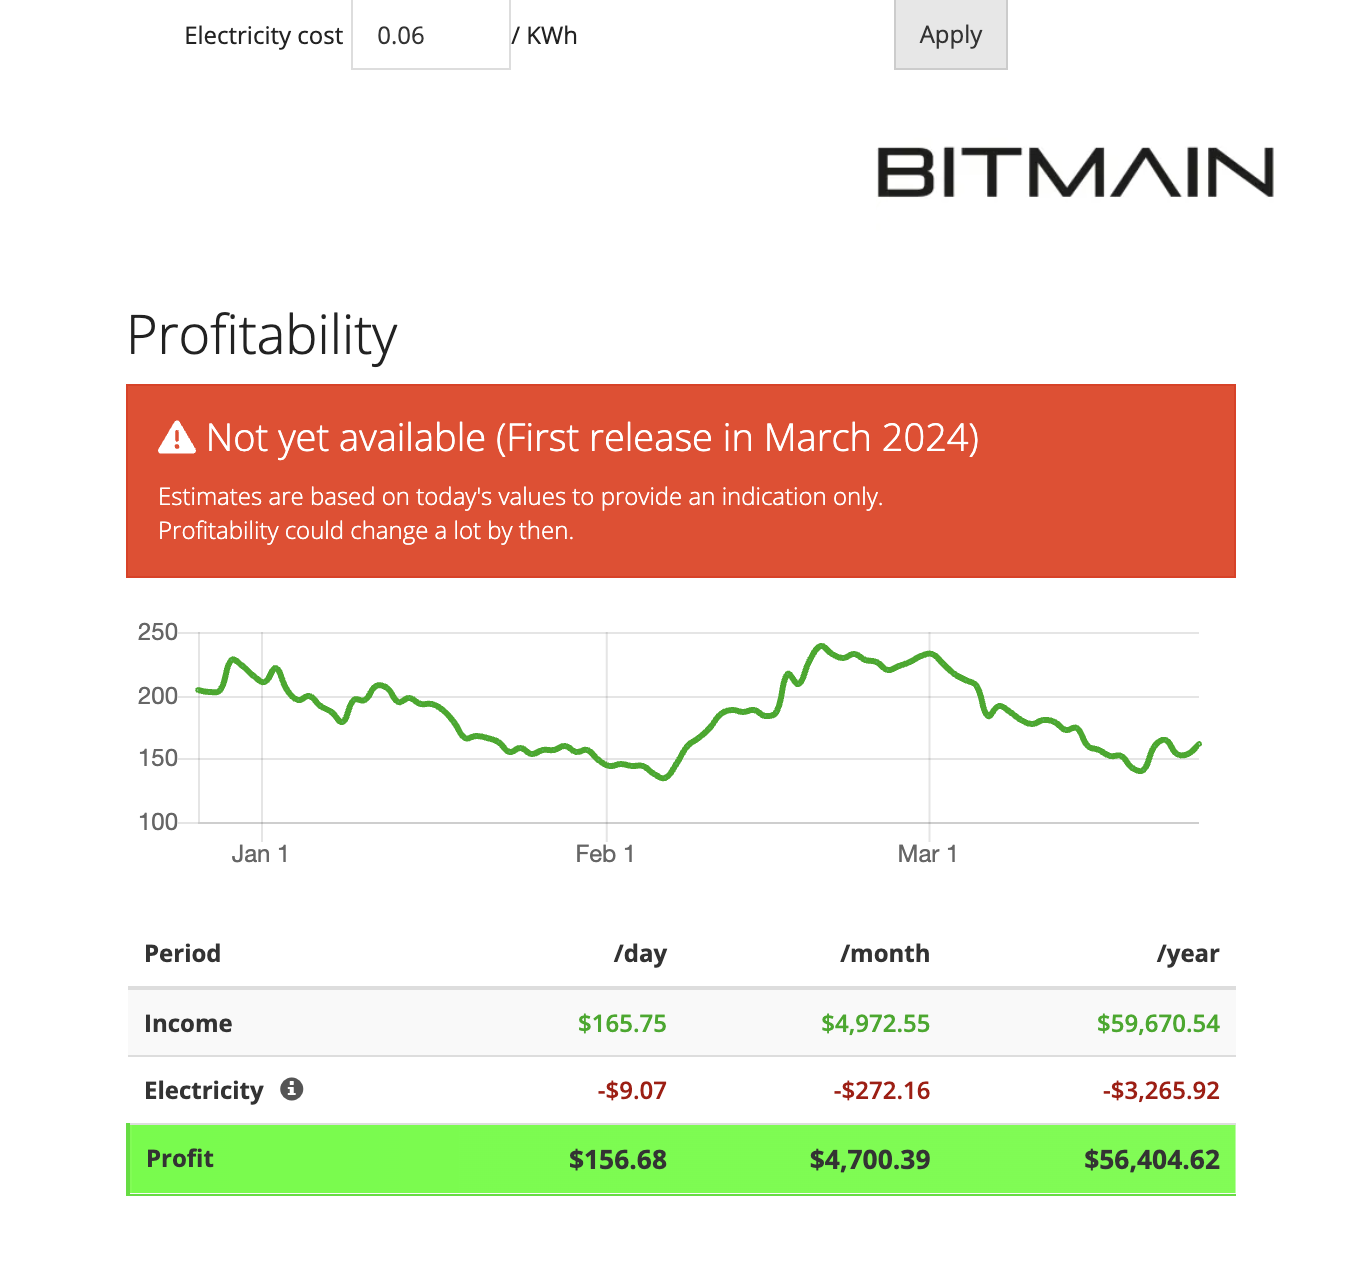Click the yearly electricity cost -$3,265.92
Image resolution: width=1370 pixels, height=1268 pixels.
click(1161, 1090)
